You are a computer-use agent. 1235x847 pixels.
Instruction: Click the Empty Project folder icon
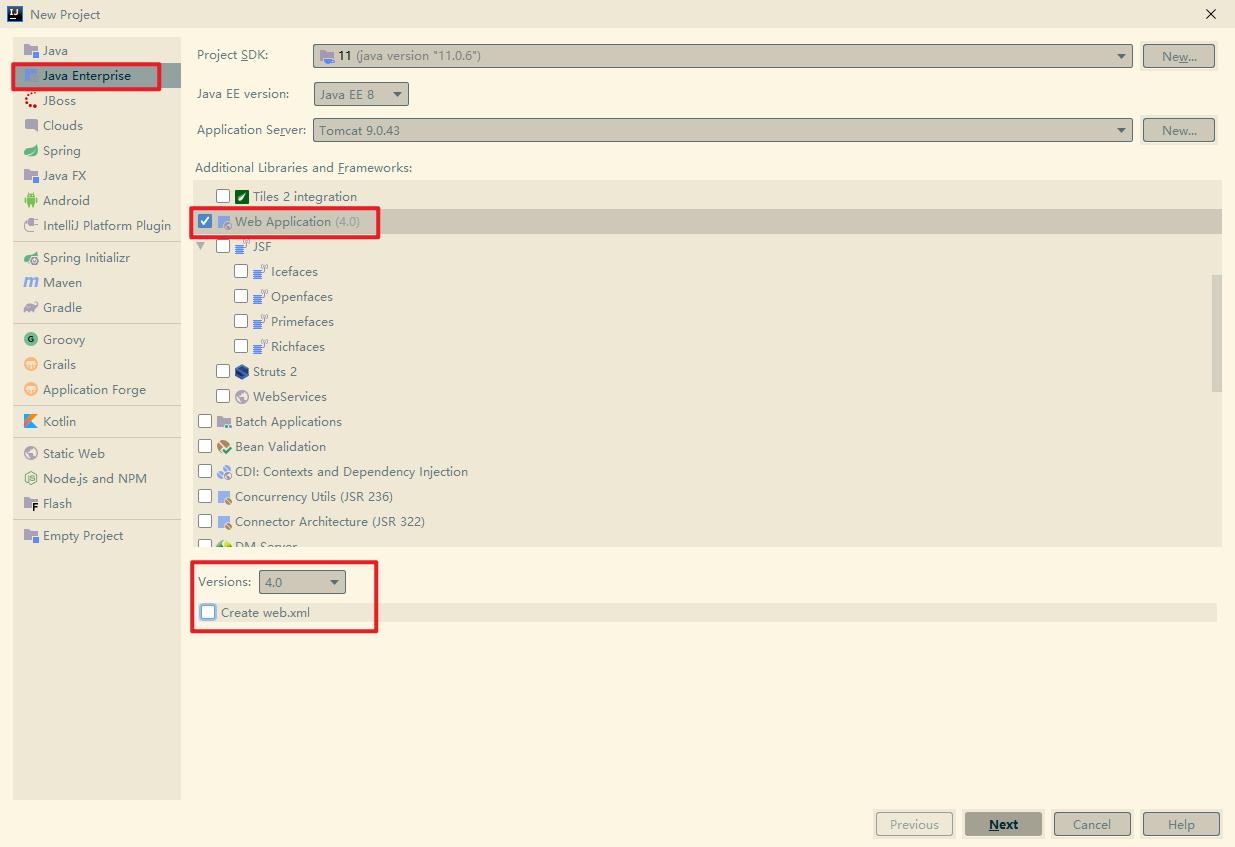tap(31, 535)
